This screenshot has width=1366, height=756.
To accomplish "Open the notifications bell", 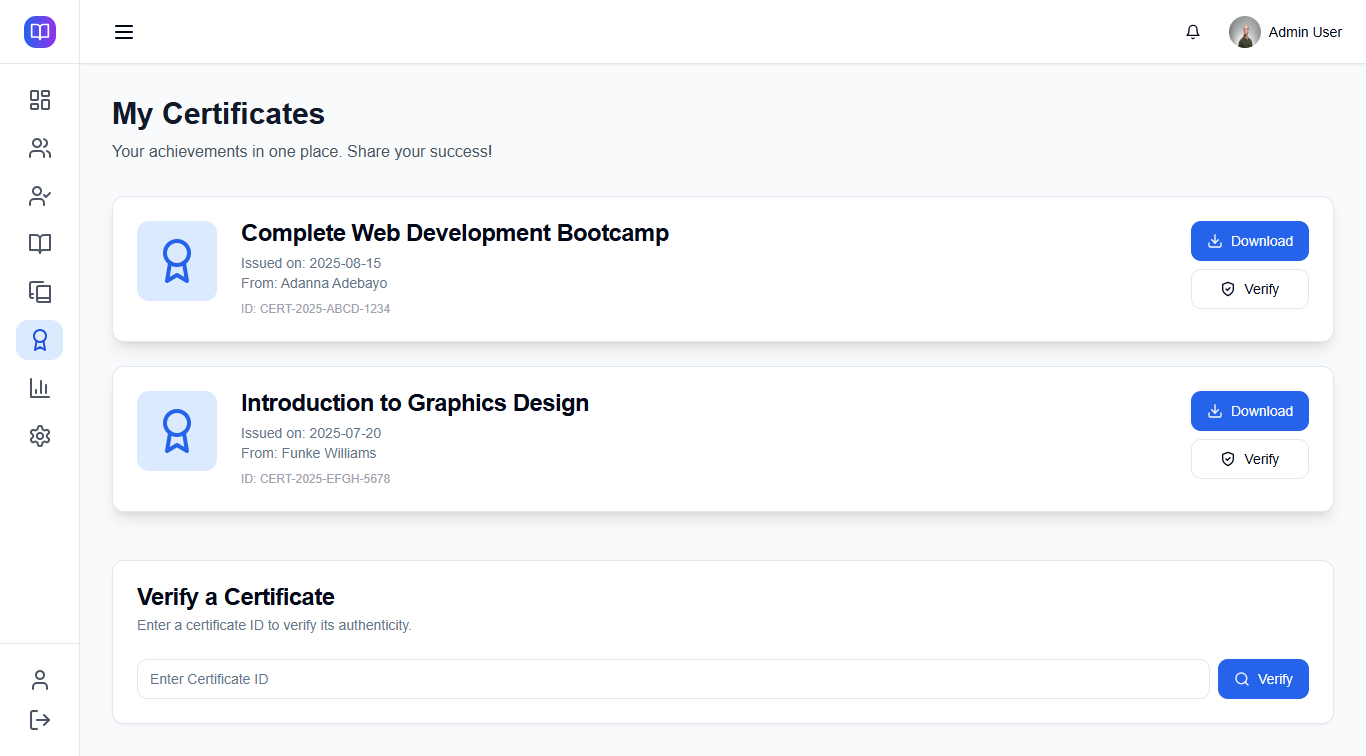I will tap(1193, 32).
